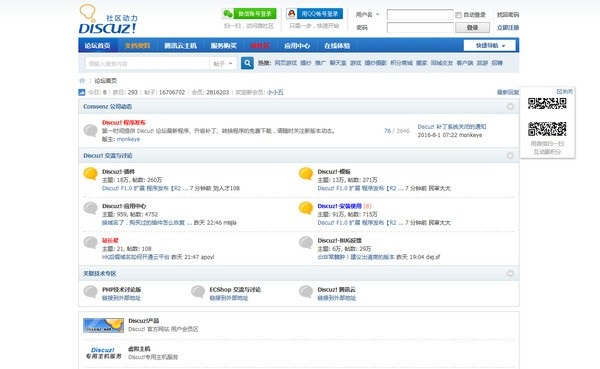Click the grey bubble icon of Discuz!-应用中心
The image size is (600, 369).
(x=91, y=208)
